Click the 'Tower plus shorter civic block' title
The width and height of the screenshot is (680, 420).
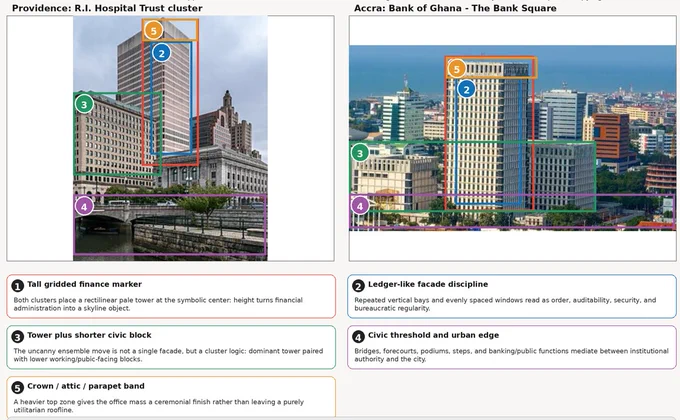[89, 335]
